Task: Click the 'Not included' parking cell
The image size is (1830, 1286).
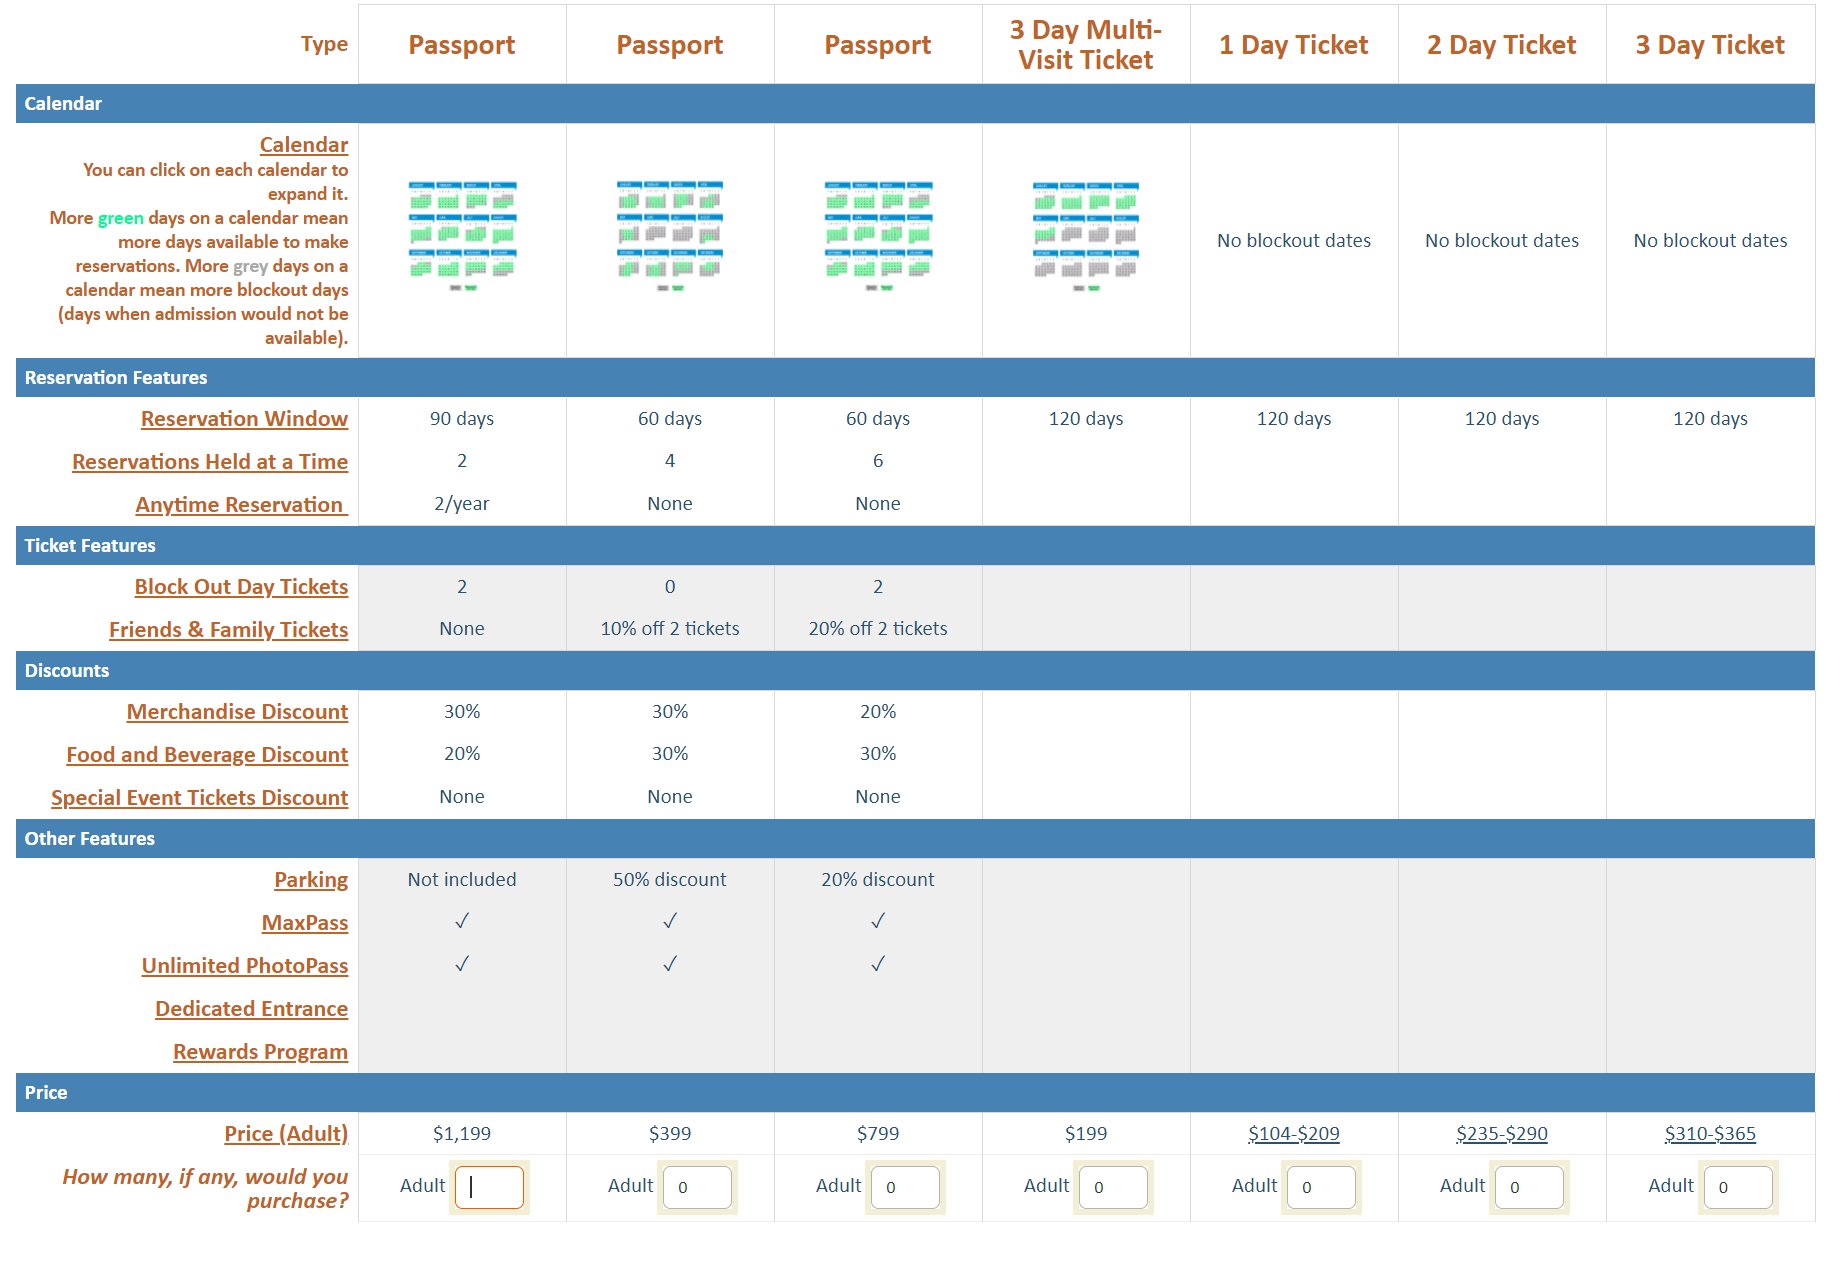Action: click(x=462, y=880)
